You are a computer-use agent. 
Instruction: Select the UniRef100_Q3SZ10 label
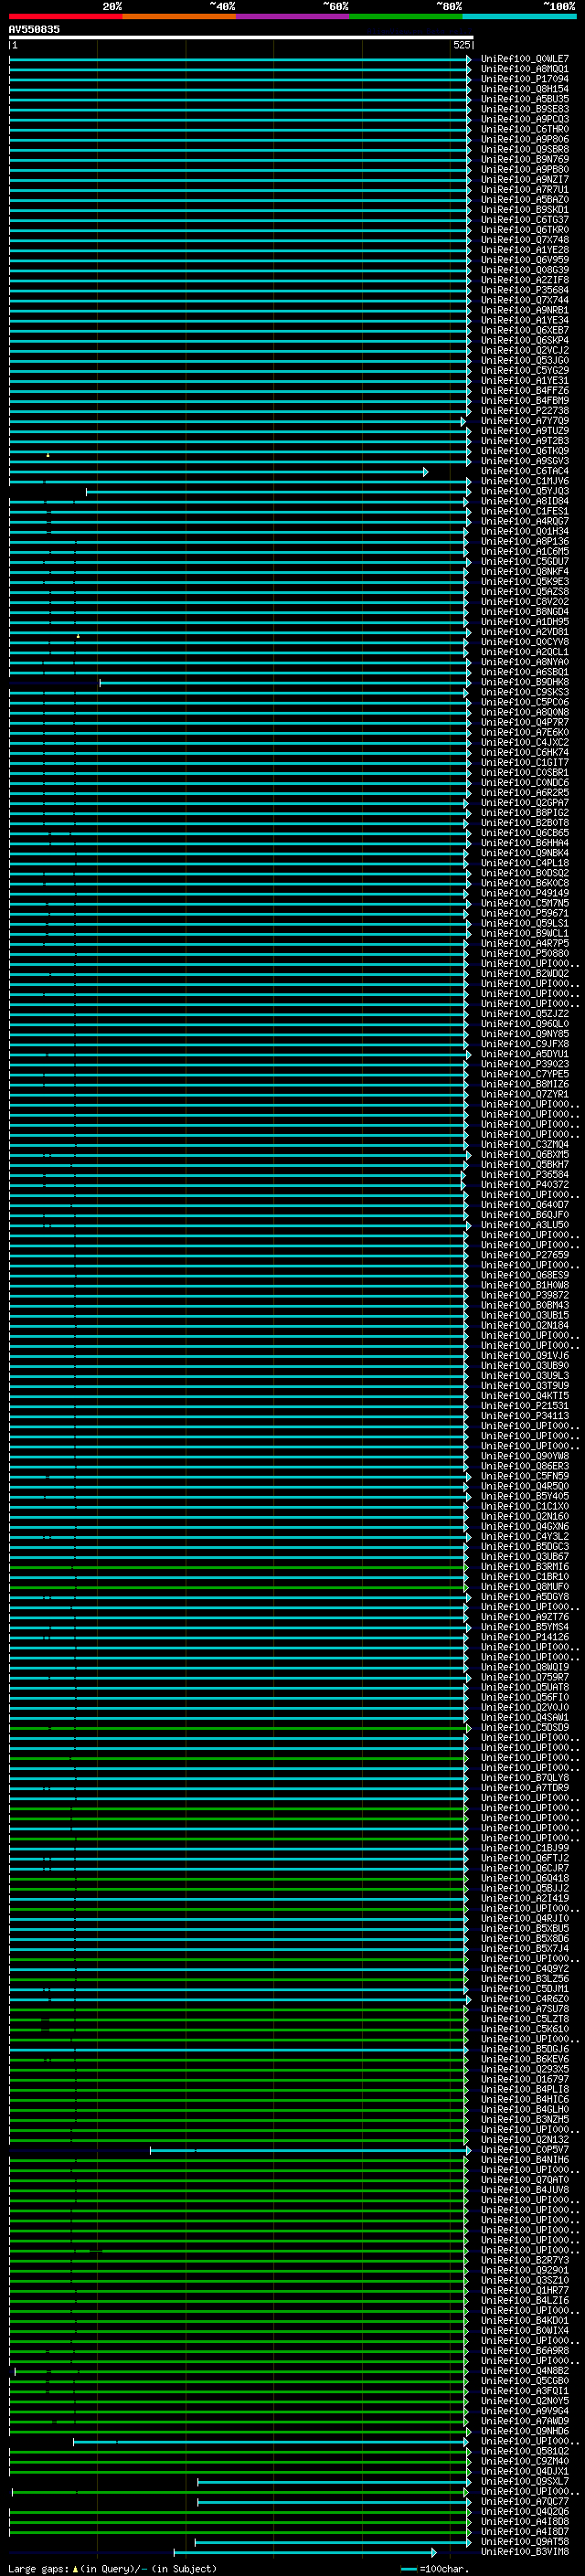[x=524, y=2280]
